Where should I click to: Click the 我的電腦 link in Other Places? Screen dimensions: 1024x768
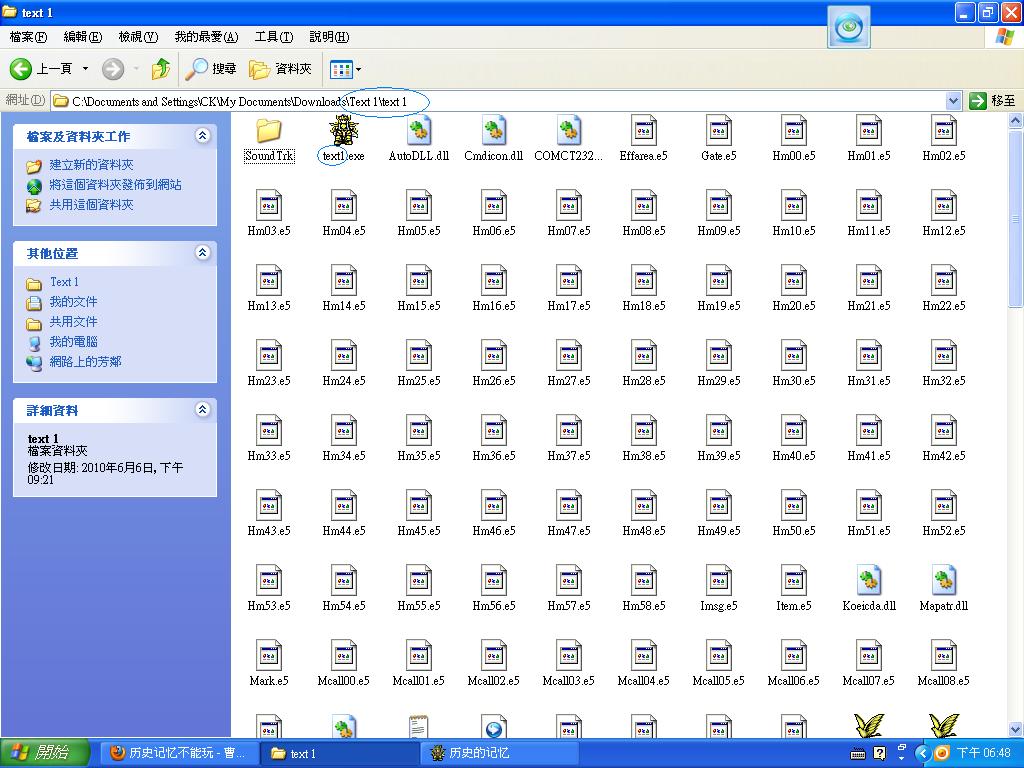pyautogui.click(x=73, y=342)
